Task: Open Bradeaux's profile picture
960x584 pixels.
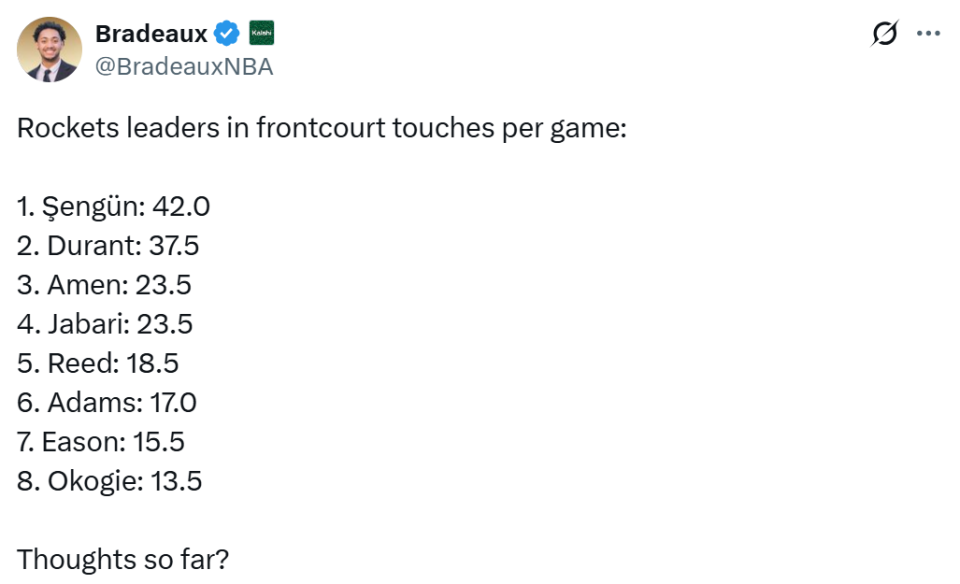Action: (x=48, y=49)
